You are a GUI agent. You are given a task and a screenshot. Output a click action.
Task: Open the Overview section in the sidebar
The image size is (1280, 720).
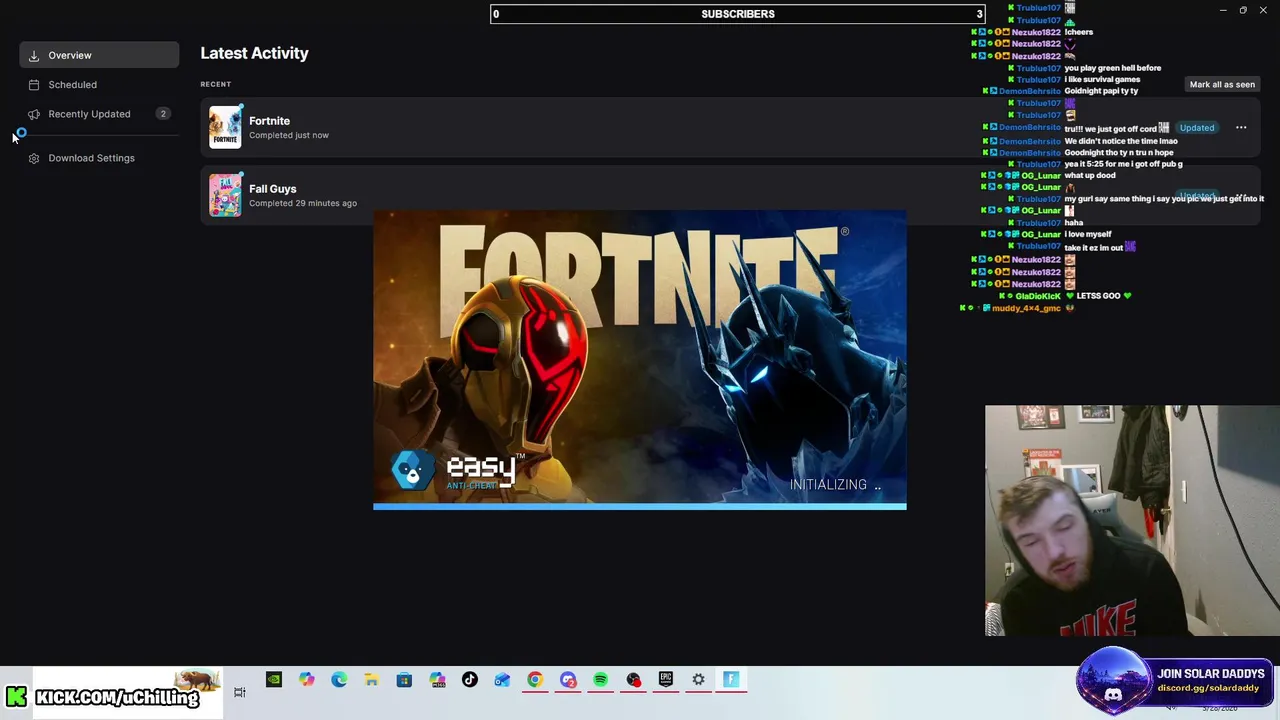[99, 55]
